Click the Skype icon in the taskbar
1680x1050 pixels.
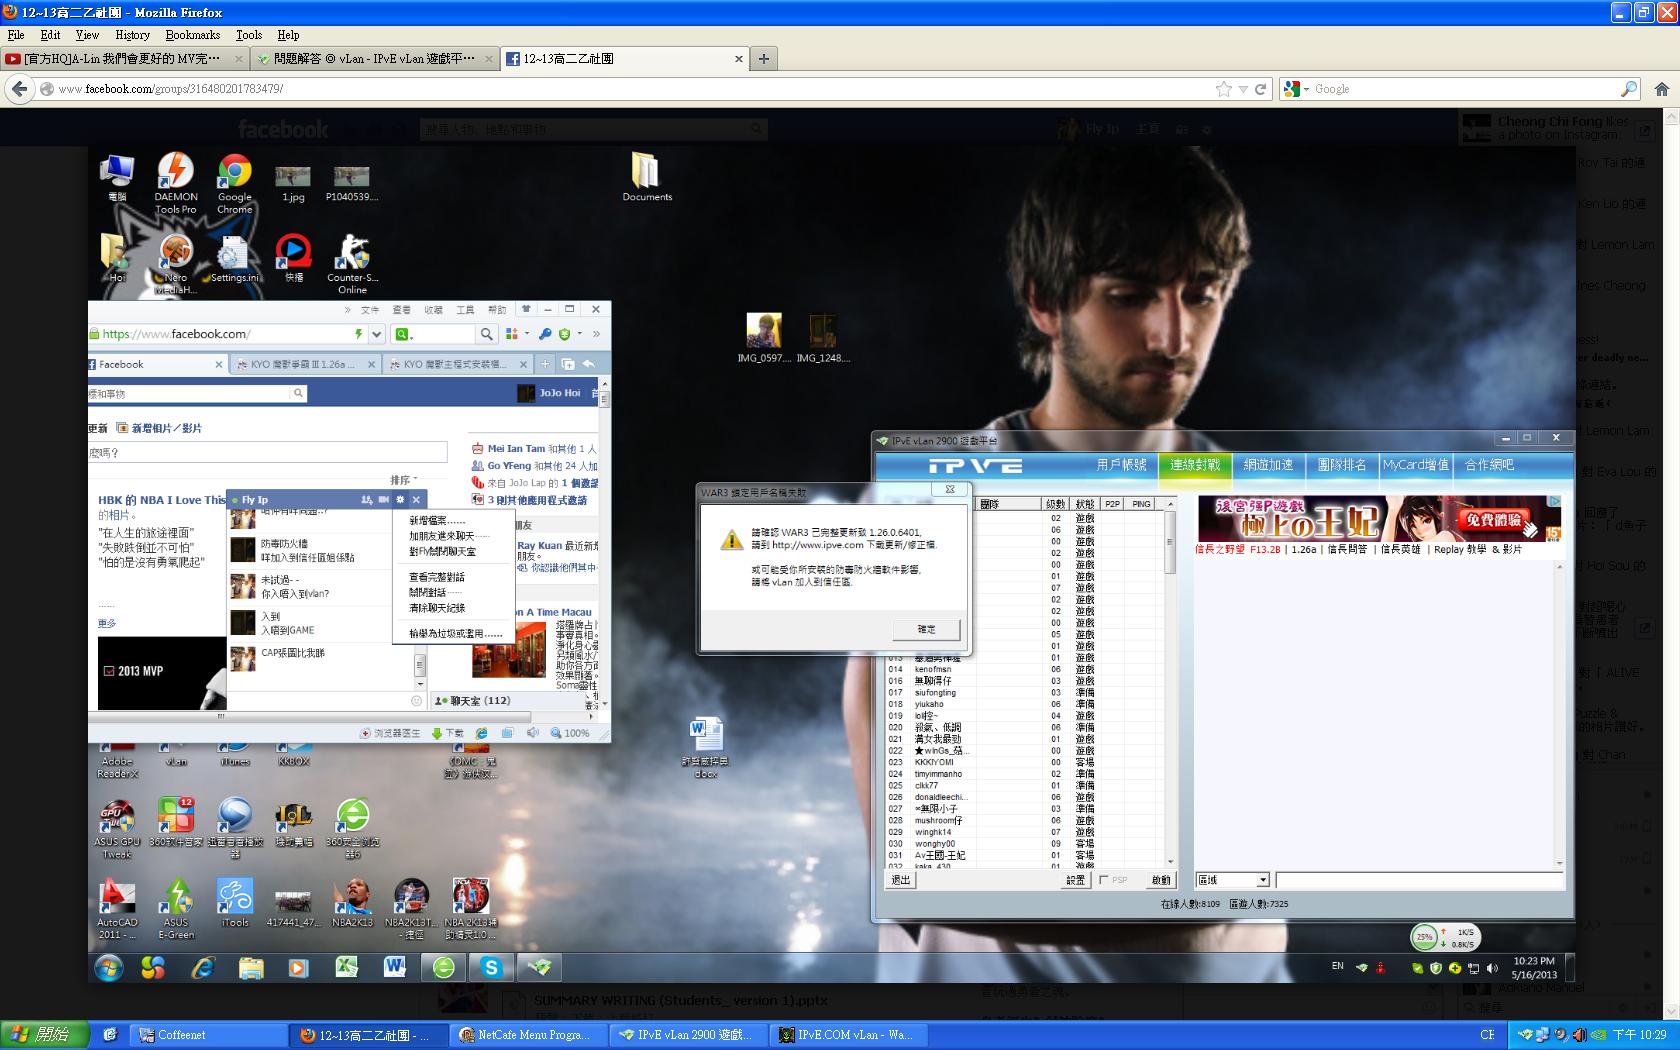(x=491, y=967)
